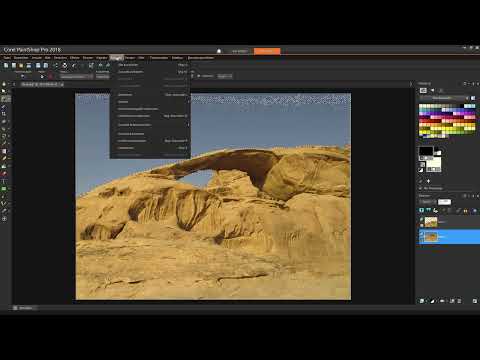Toggle the anti-alias checkbox in tool options
Screen dimensions: 480x360
coord(199,76)
